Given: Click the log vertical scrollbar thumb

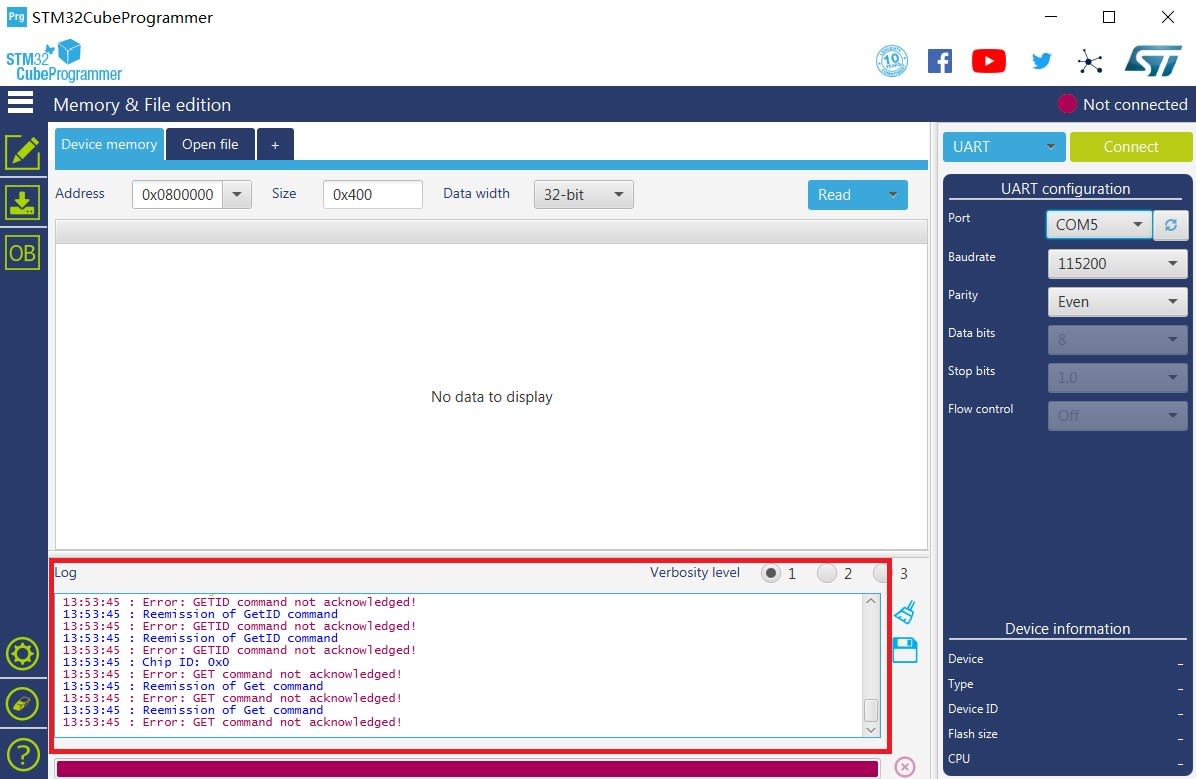Looking at the screenshot, I should (870, 710).
